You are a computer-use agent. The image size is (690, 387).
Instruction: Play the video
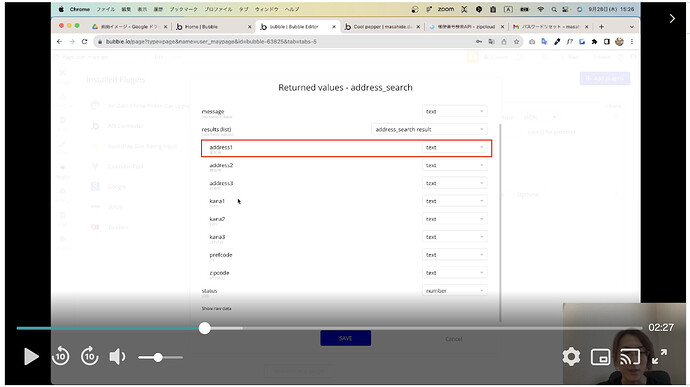coord(31,357)
